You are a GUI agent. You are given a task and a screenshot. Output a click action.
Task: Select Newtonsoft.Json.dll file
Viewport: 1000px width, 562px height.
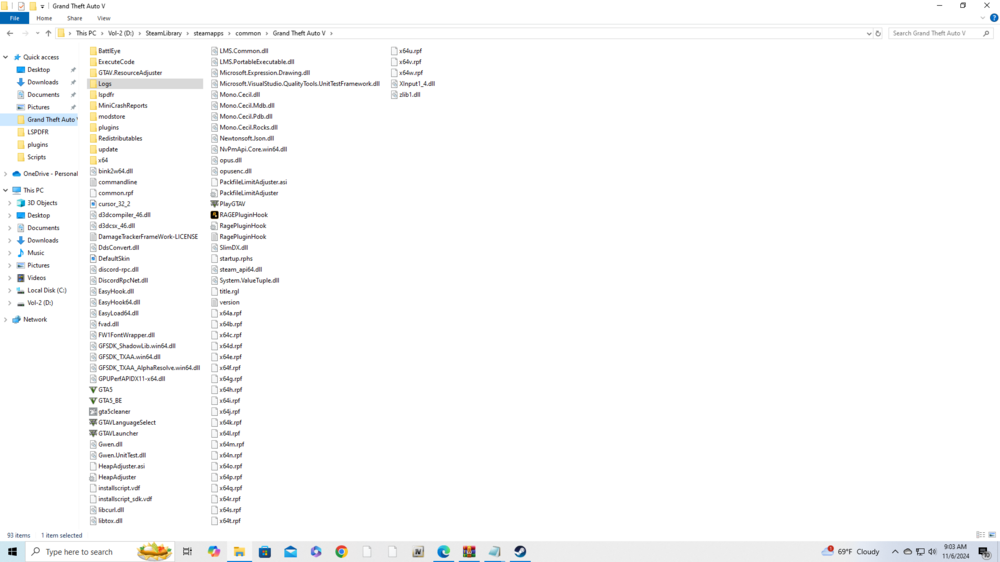point(243,138)
